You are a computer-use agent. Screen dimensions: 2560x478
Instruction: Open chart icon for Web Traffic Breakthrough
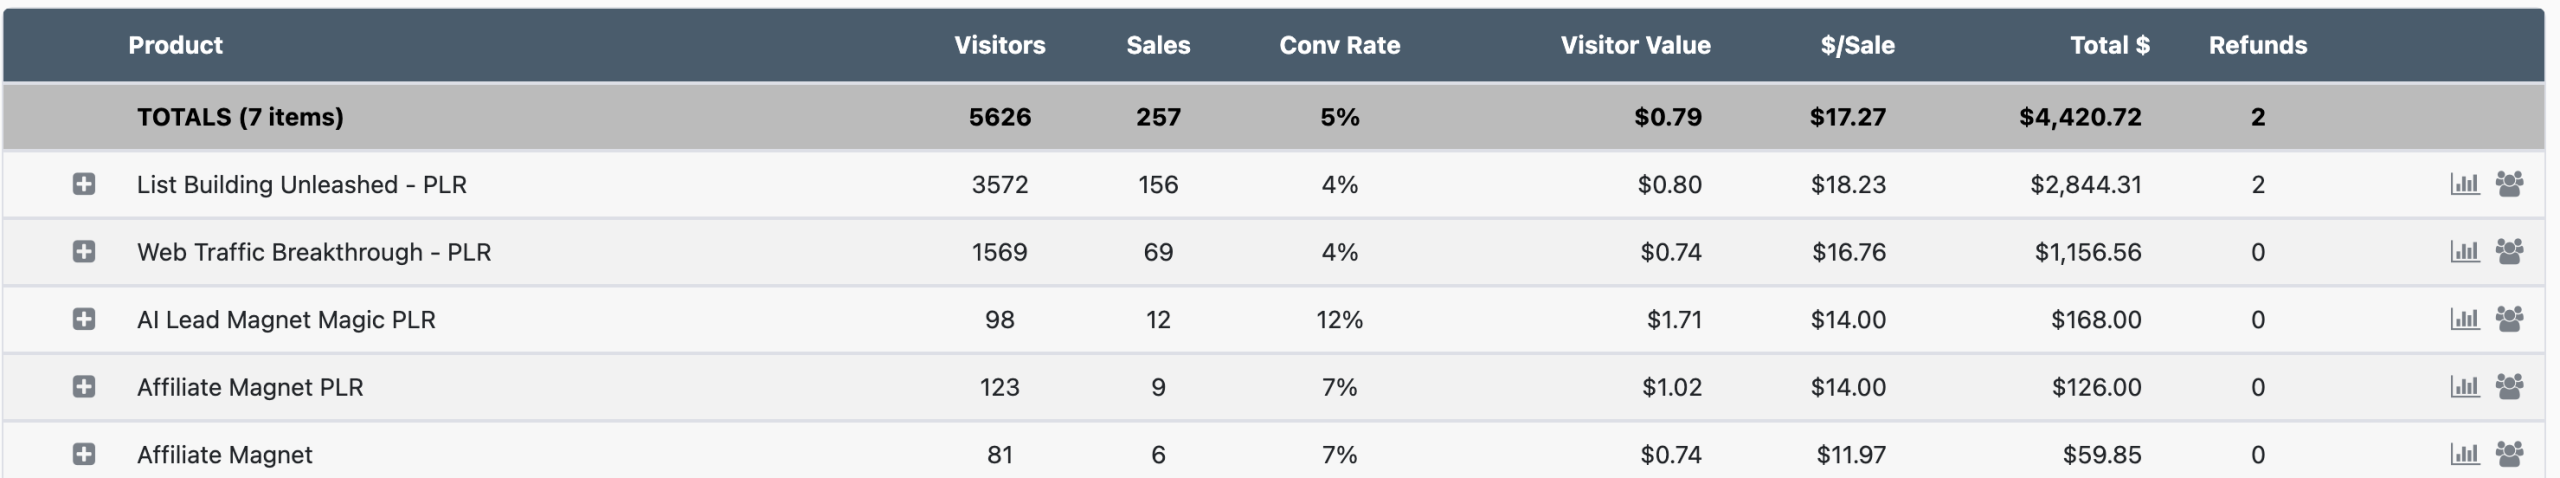pyautogui.click(x=2465, y=251)
